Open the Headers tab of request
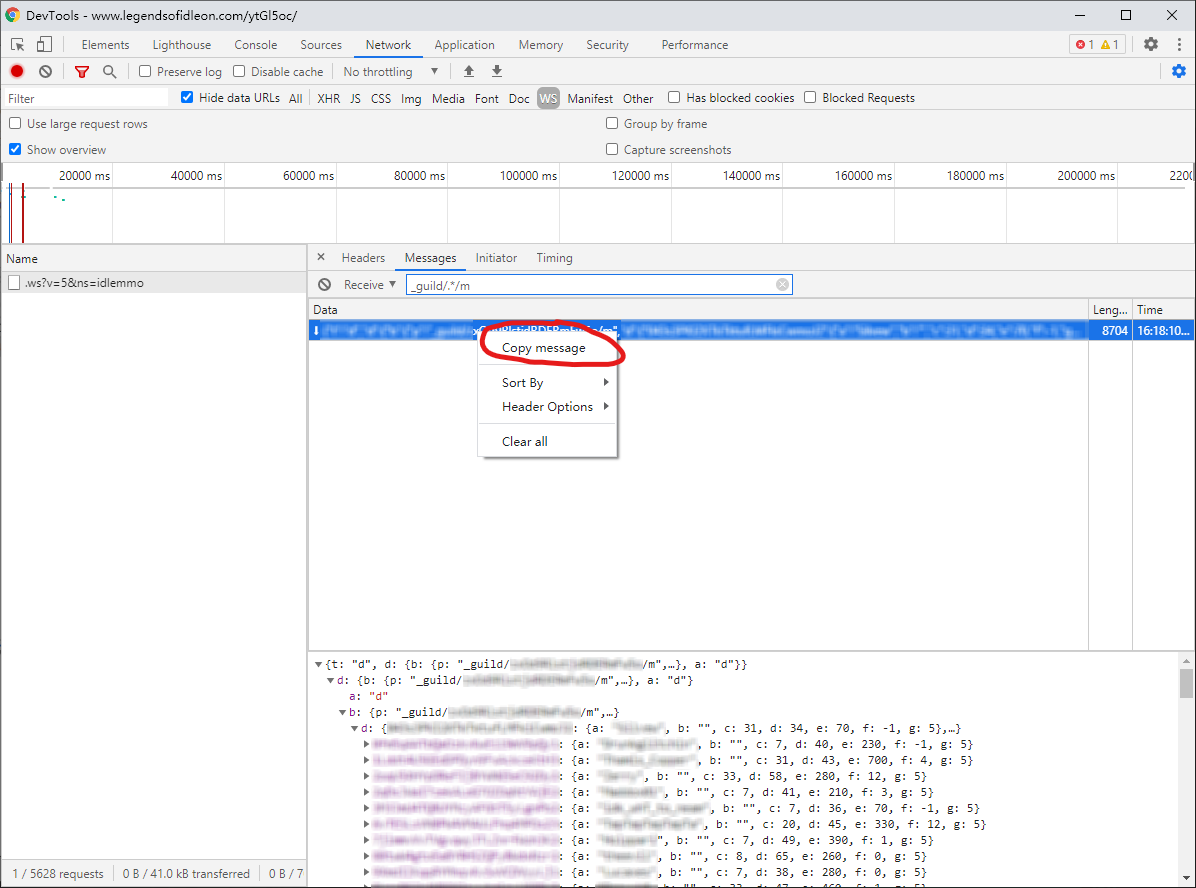This screenshot has width=1196, height=888. (x=363, y=258)
